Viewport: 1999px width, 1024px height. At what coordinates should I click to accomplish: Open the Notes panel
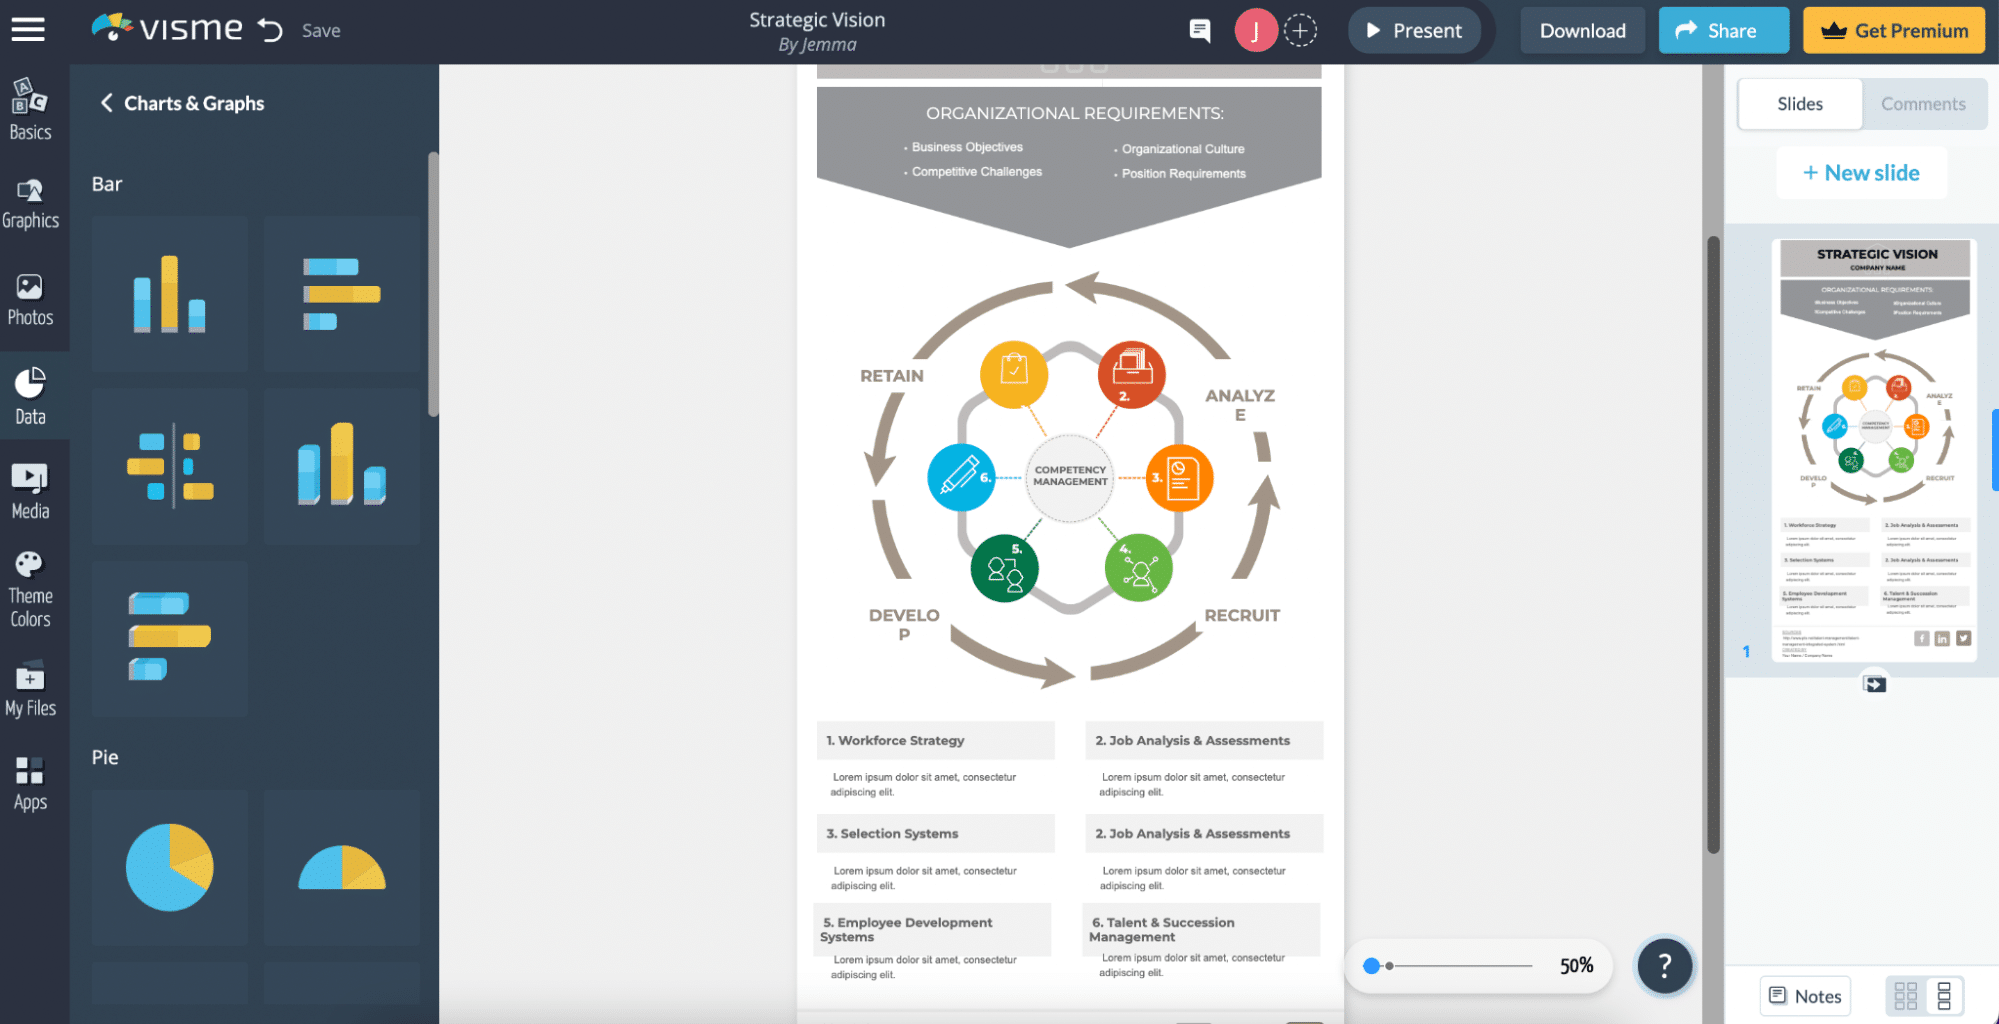tap(1805, 996)
